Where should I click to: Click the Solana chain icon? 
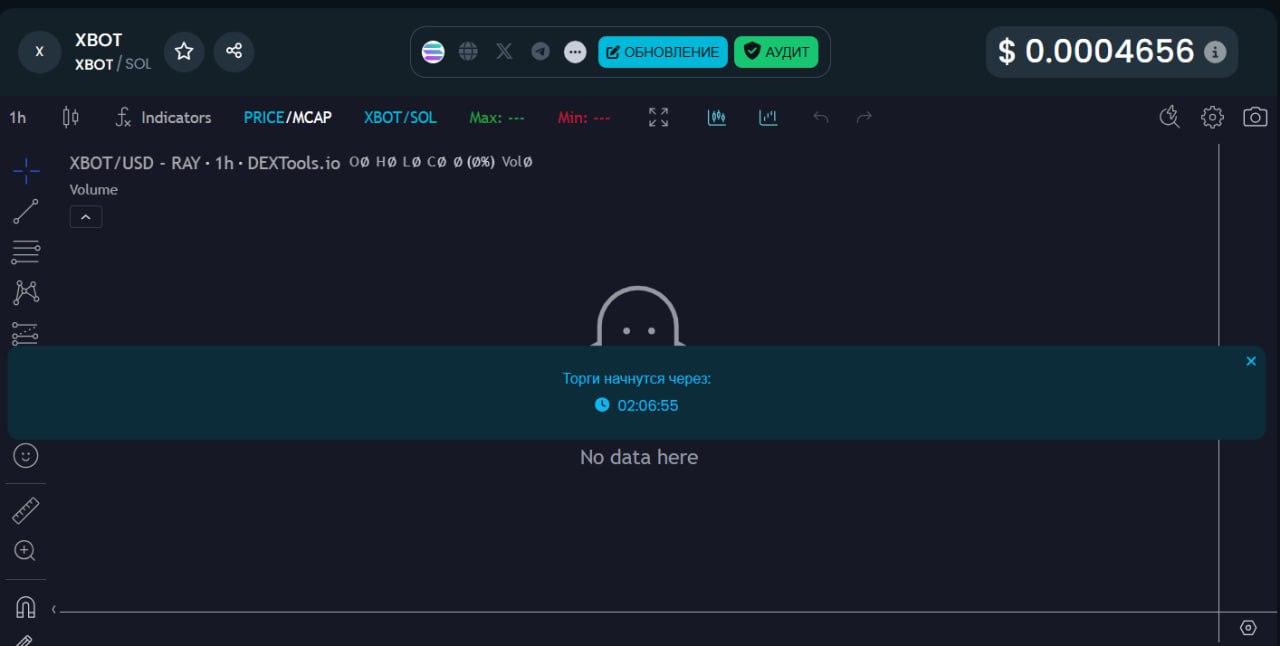click(433, 52)
